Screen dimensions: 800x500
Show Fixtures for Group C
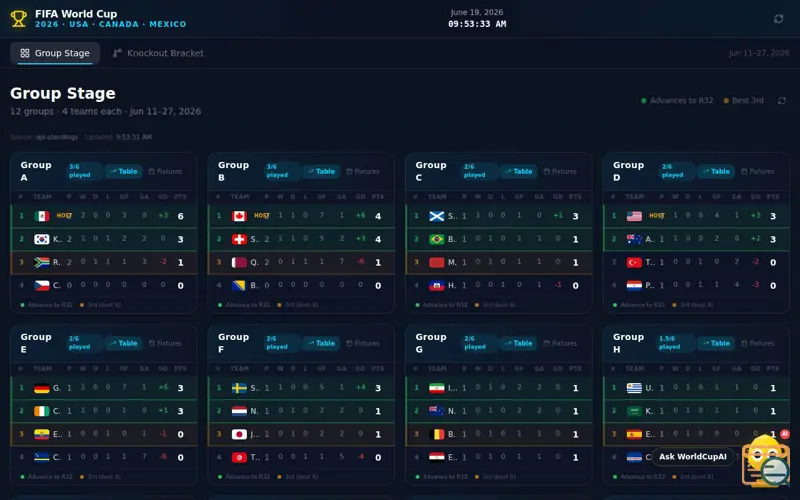[x=560, y=171]
